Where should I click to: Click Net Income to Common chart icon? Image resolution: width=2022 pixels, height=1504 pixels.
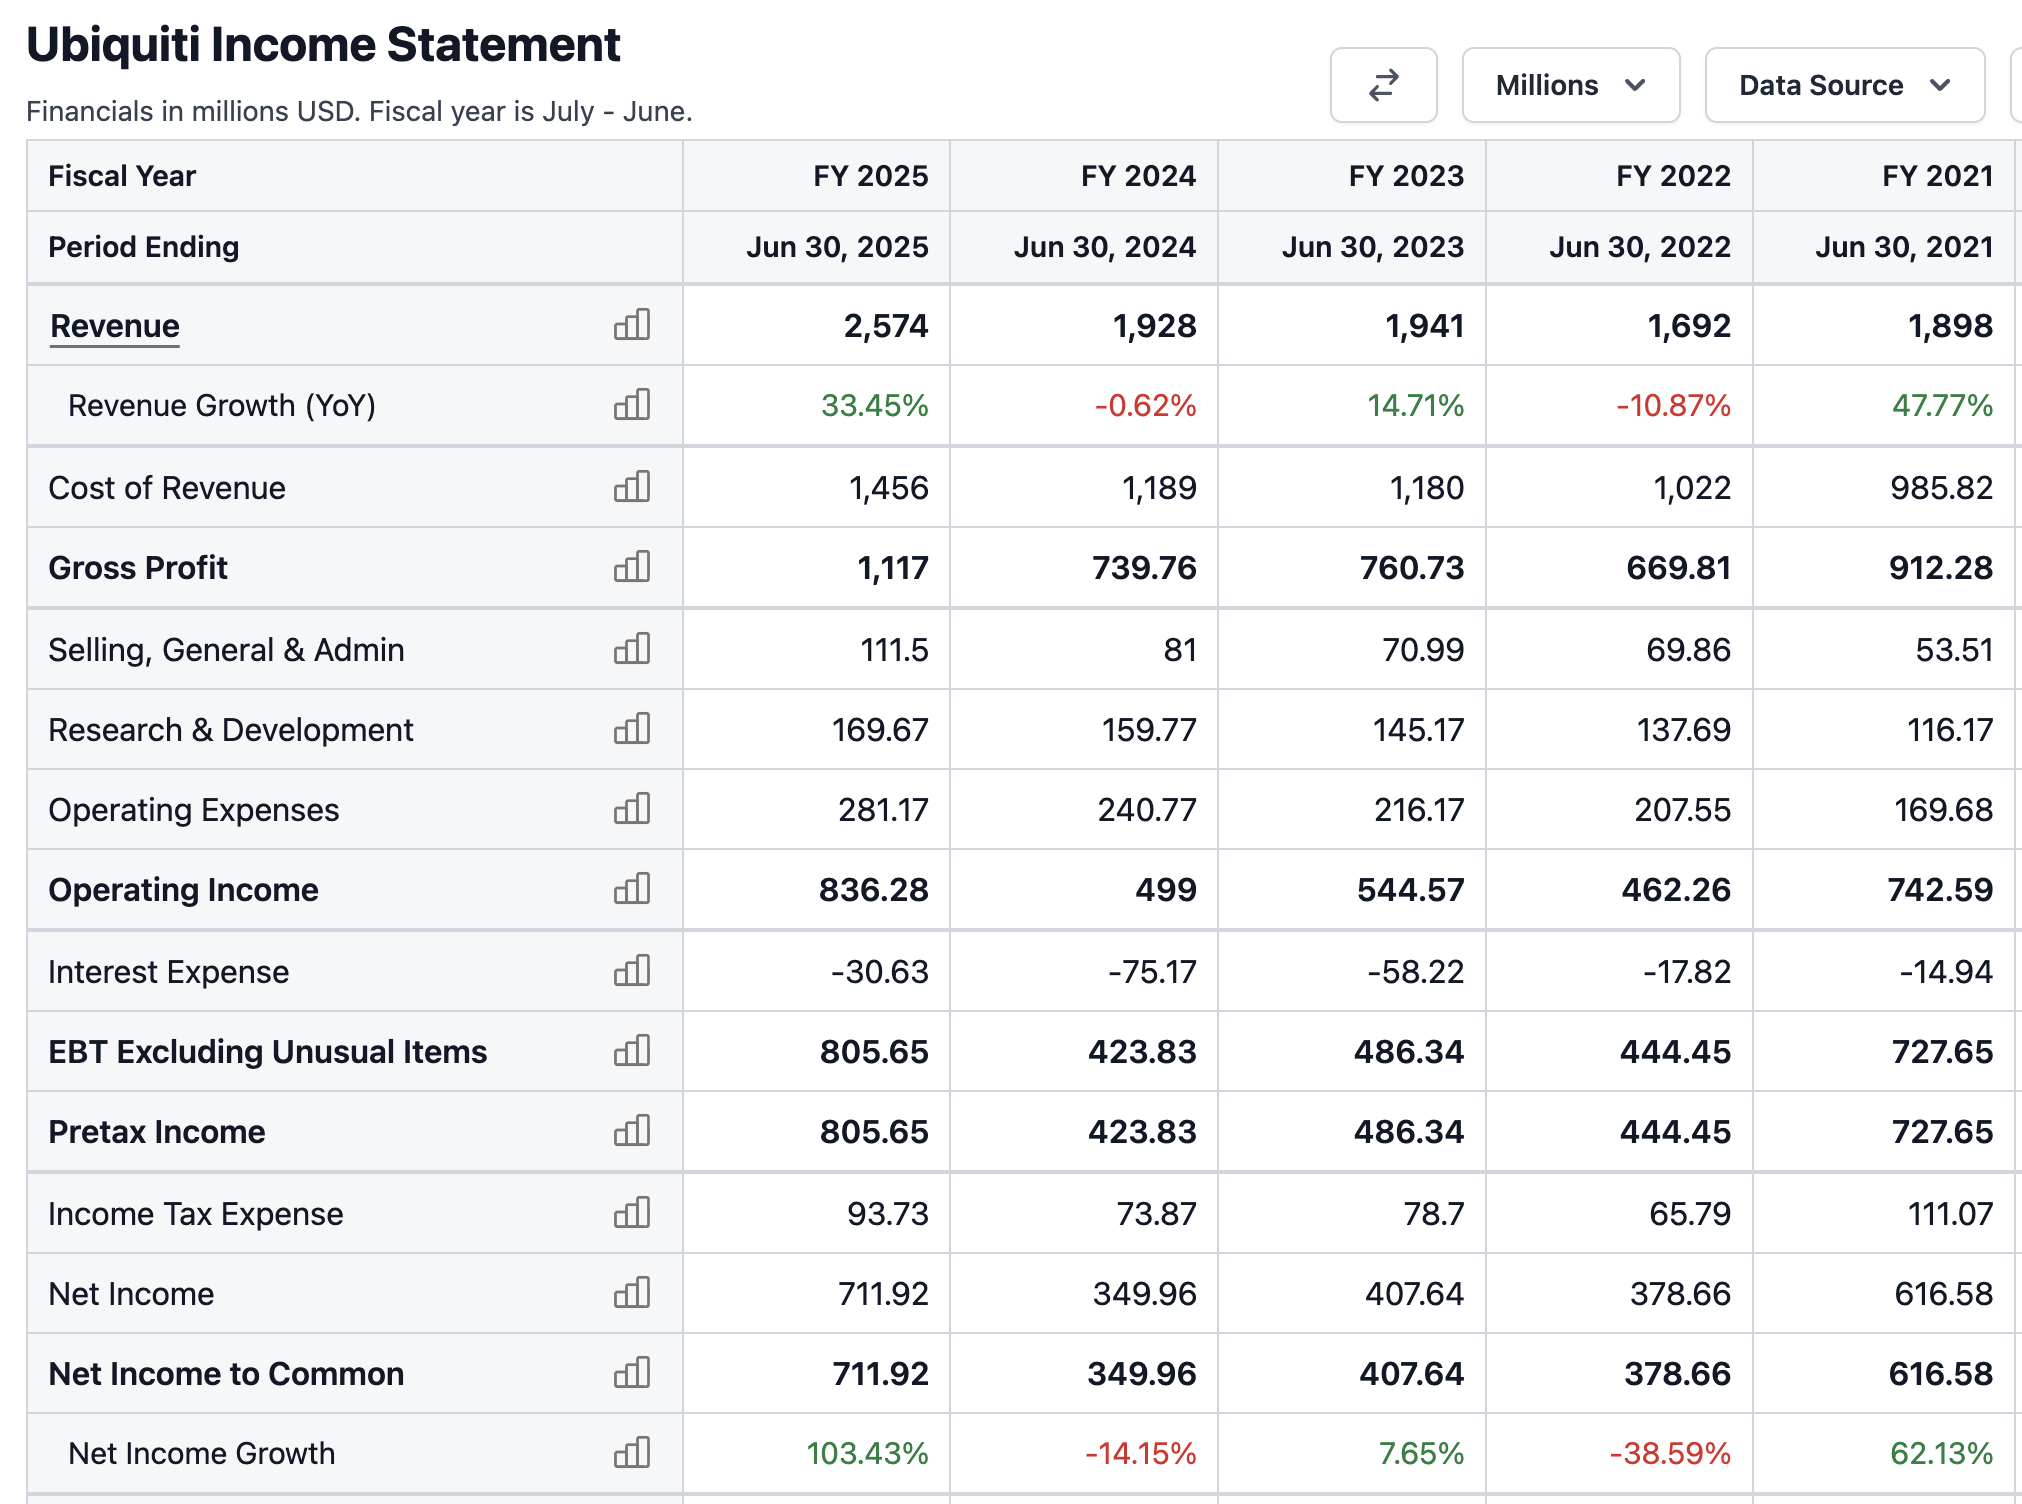[x=632, y=1373]
